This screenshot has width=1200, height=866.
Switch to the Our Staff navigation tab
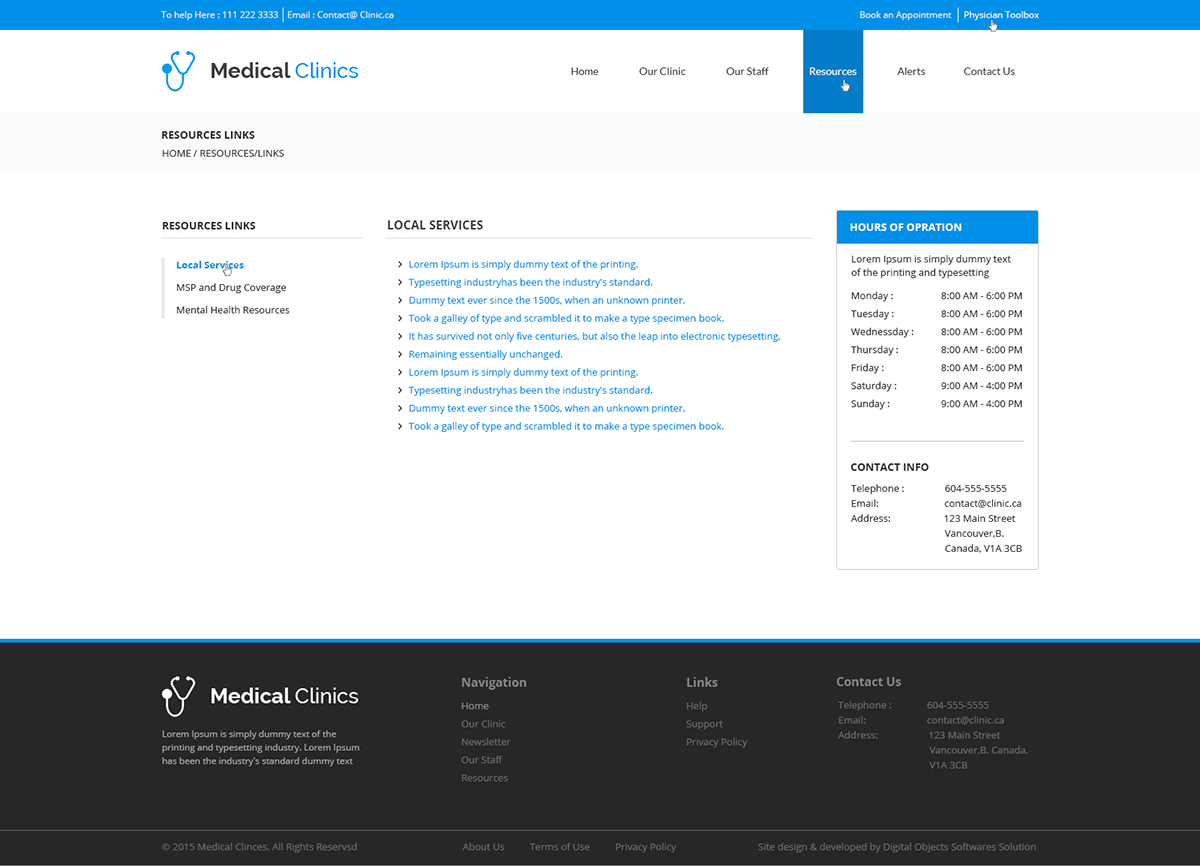[747, 71]
